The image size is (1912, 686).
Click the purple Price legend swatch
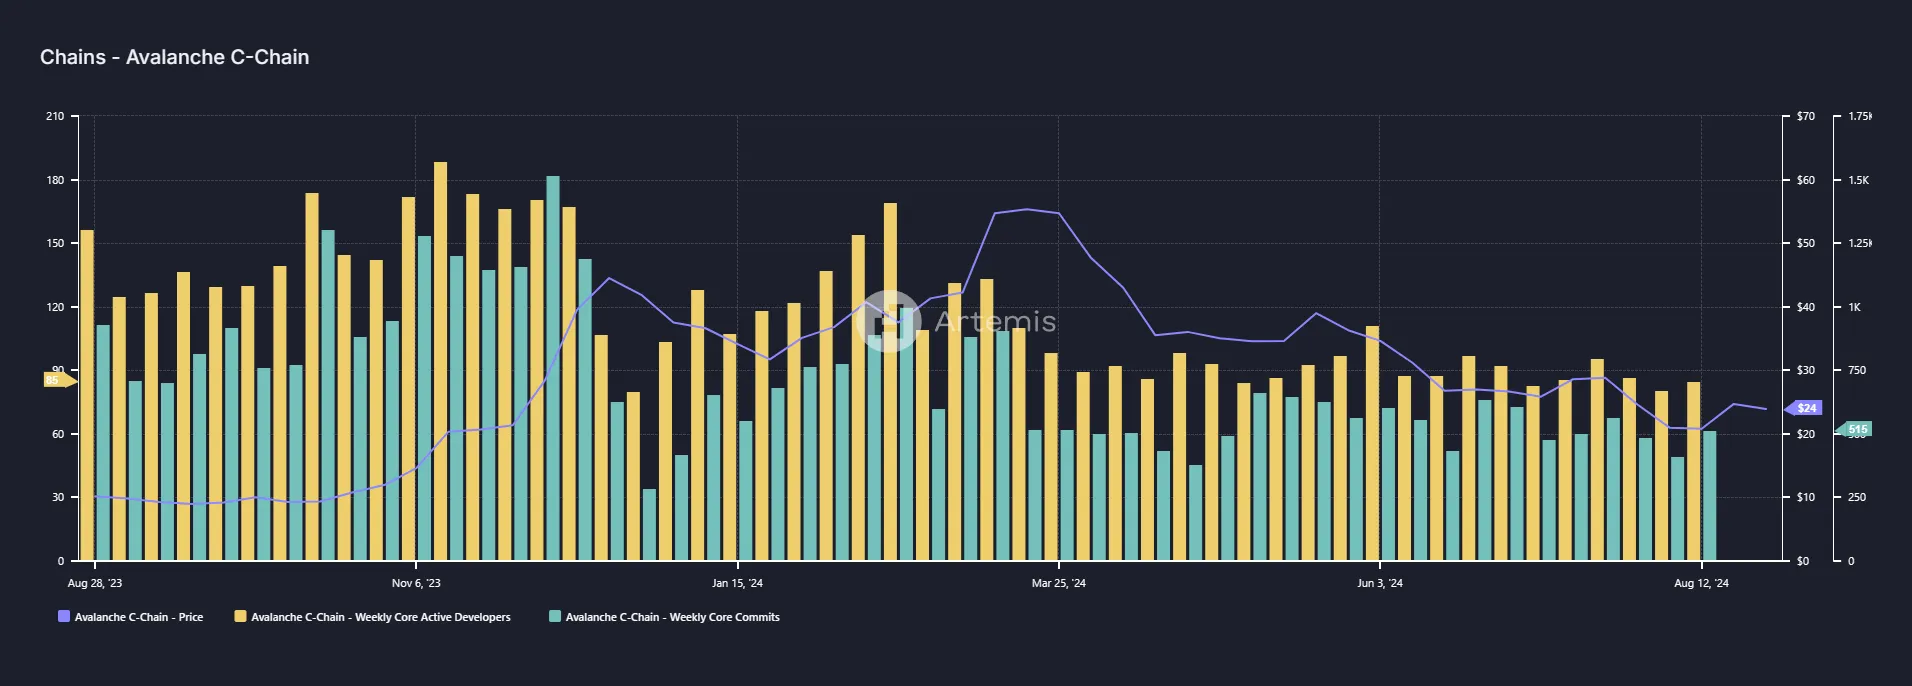coord(64,617)
